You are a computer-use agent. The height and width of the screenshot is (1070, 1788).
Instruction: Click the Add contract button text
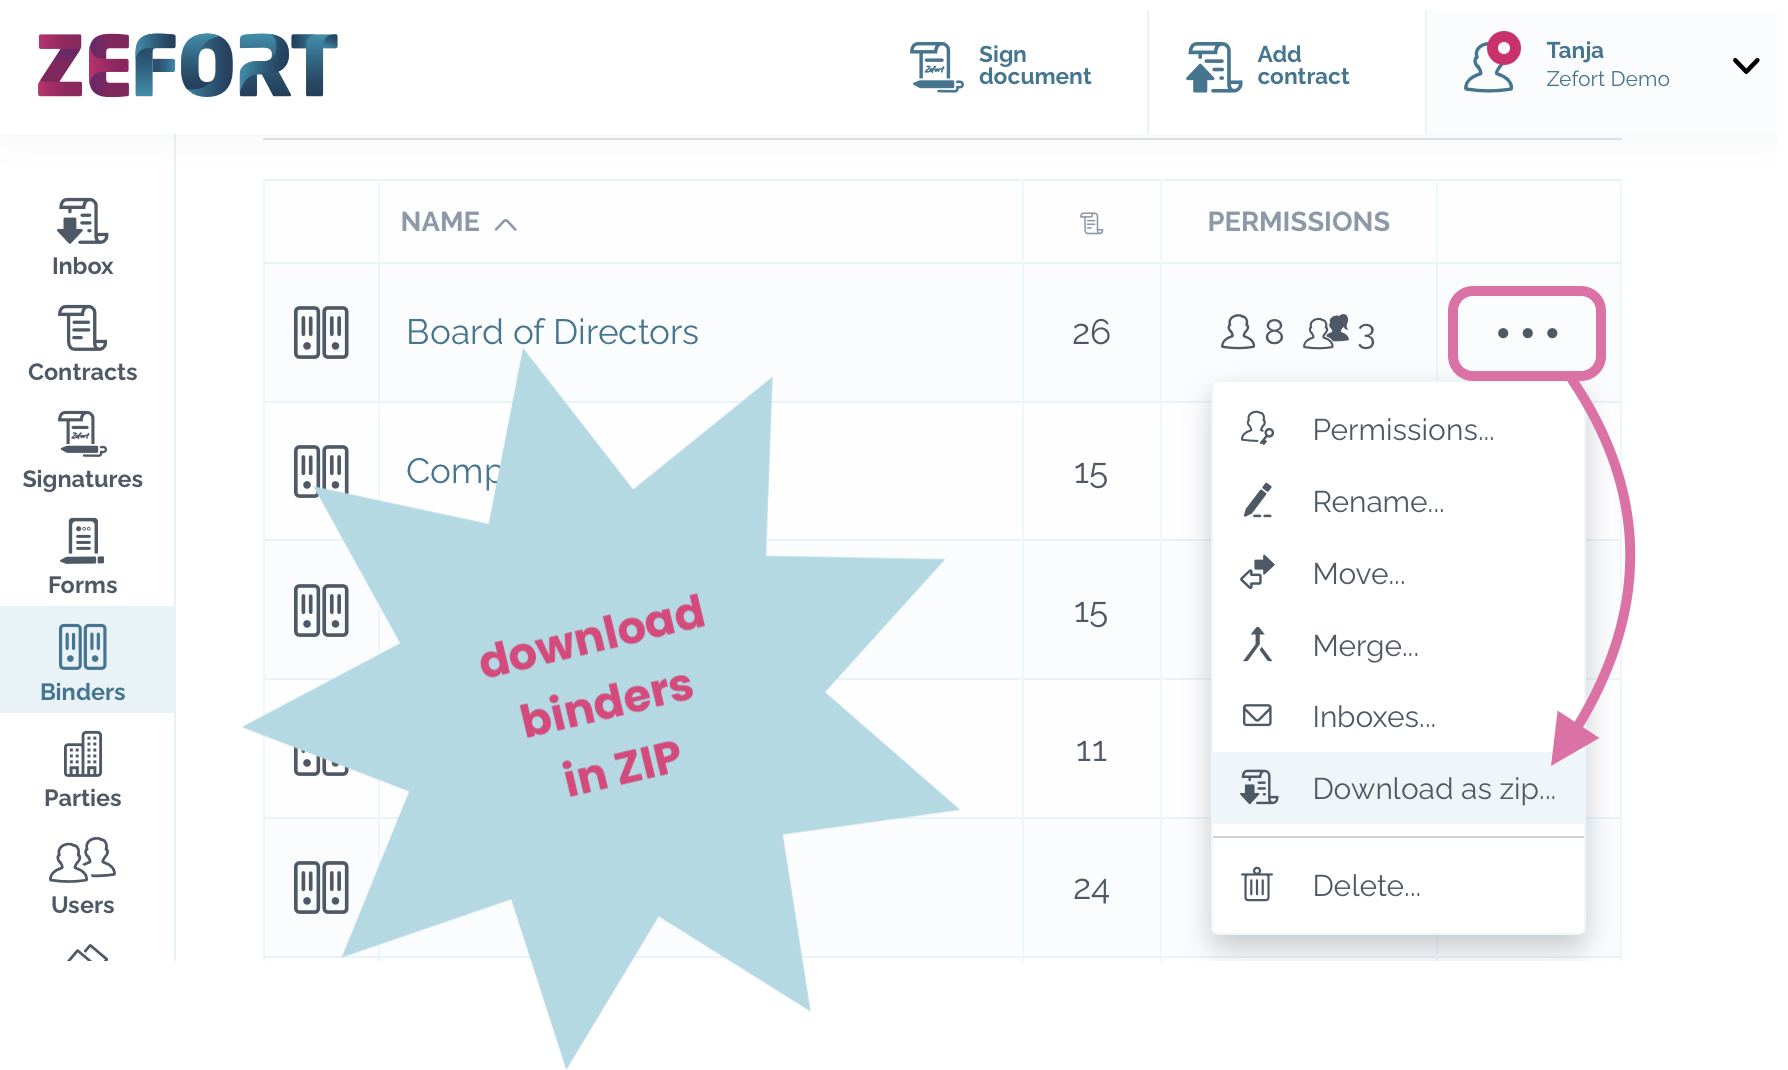point(1303,65)
